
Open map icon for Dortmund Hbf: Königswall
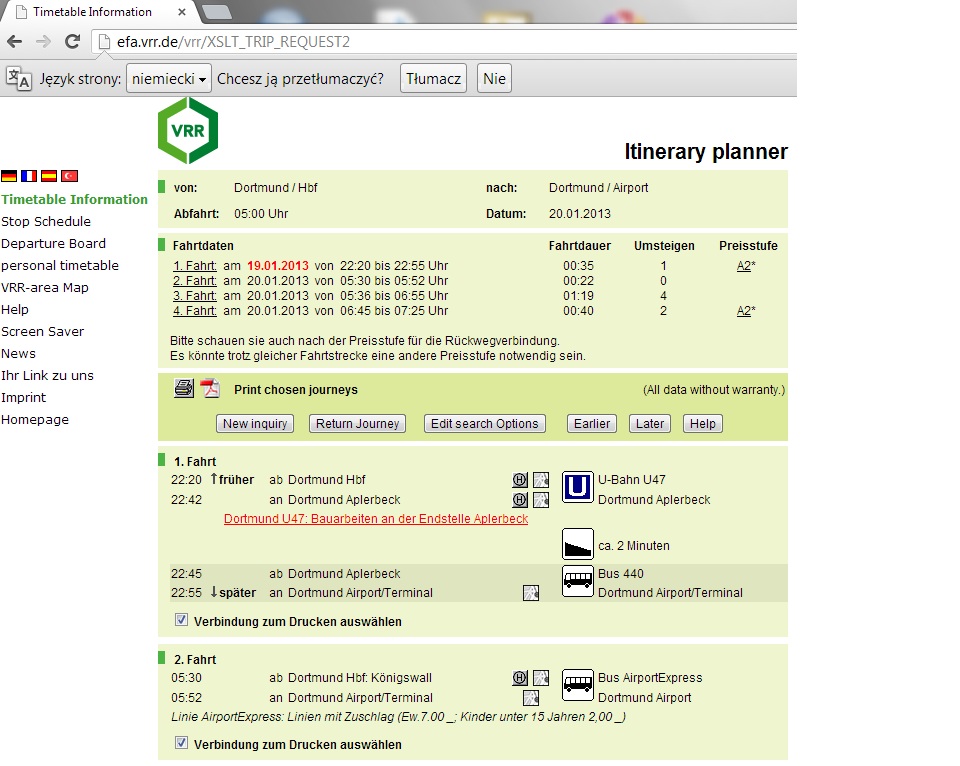click(541, 678)
